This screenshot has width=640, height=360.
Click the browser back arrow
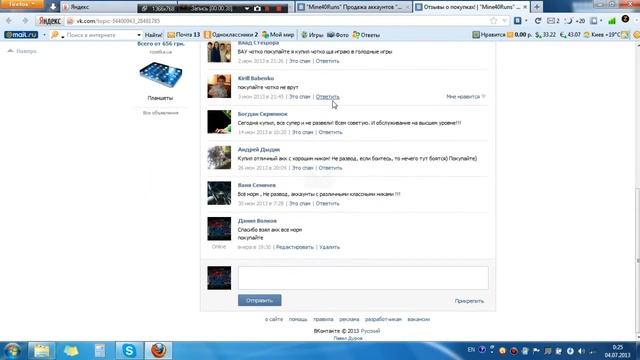click(9, 20)
